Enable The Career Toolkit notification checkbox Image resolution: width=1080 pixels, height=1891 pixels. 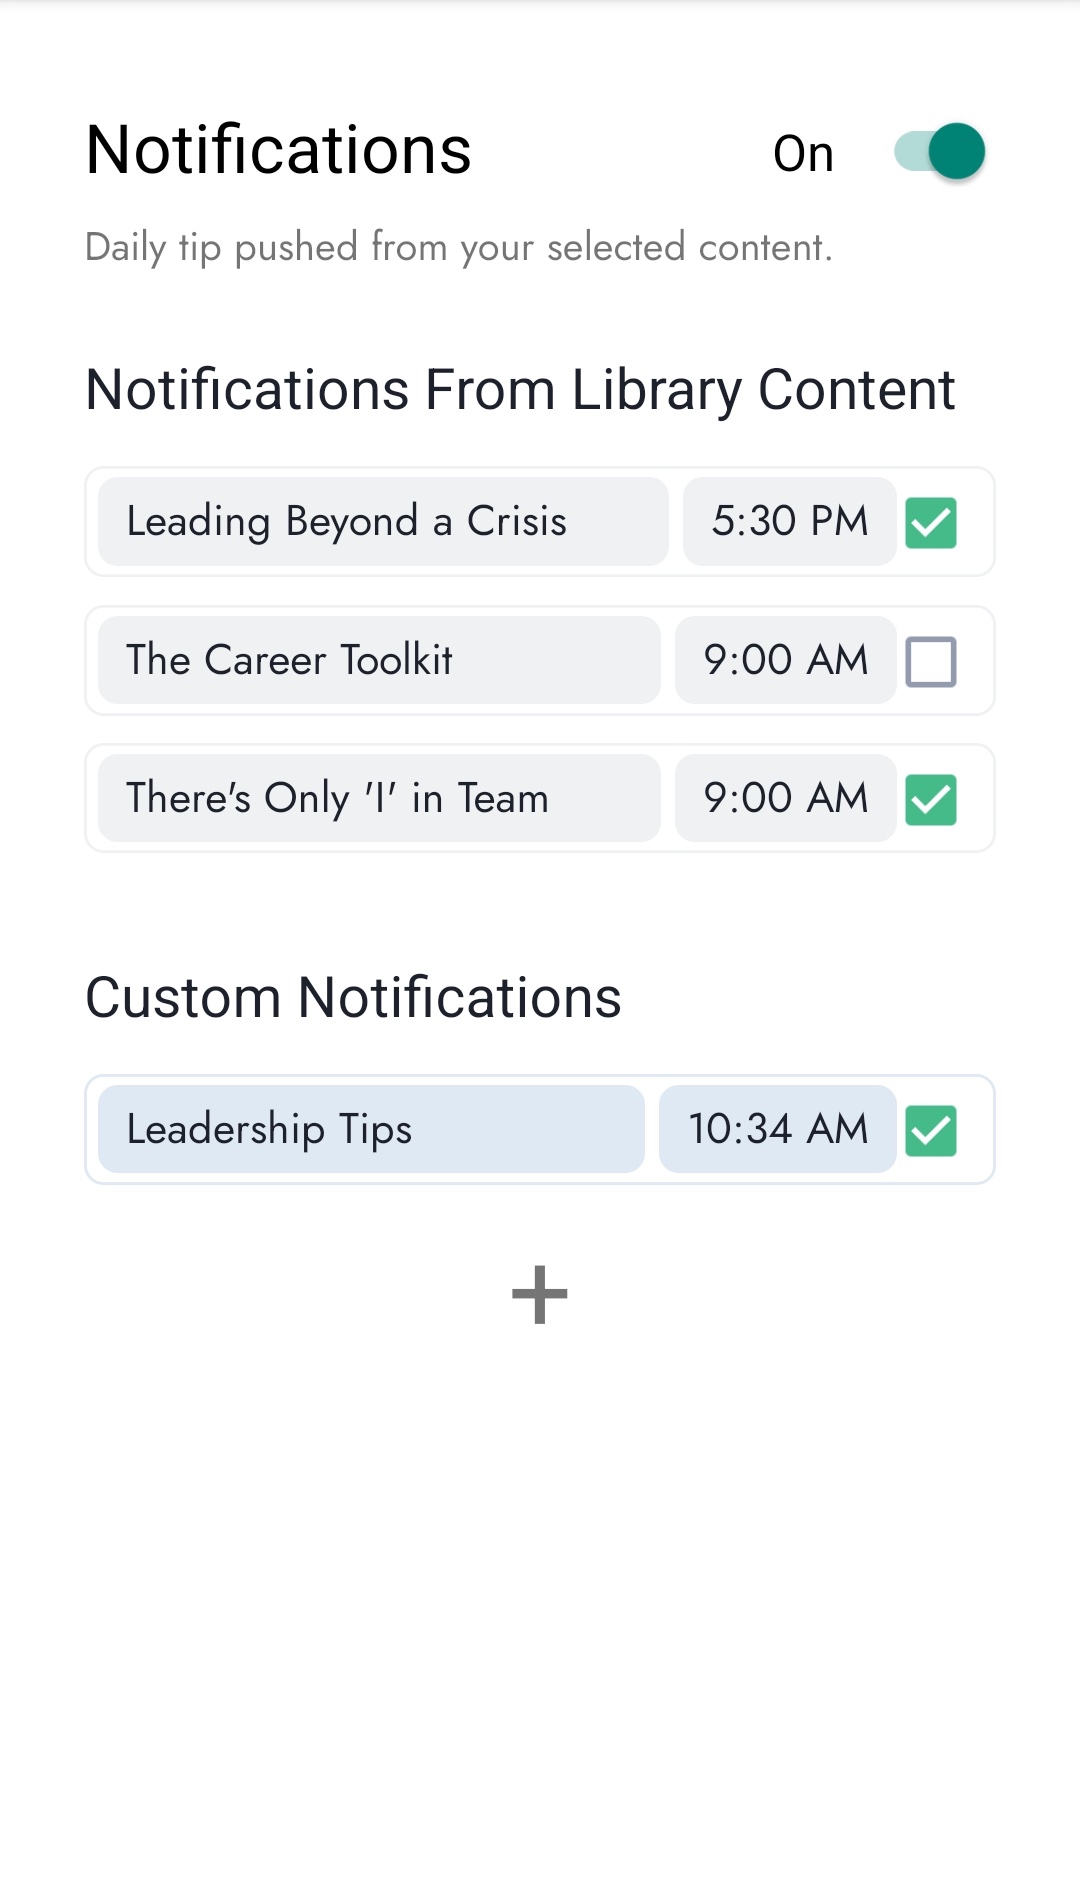click(x=931, y=661)
